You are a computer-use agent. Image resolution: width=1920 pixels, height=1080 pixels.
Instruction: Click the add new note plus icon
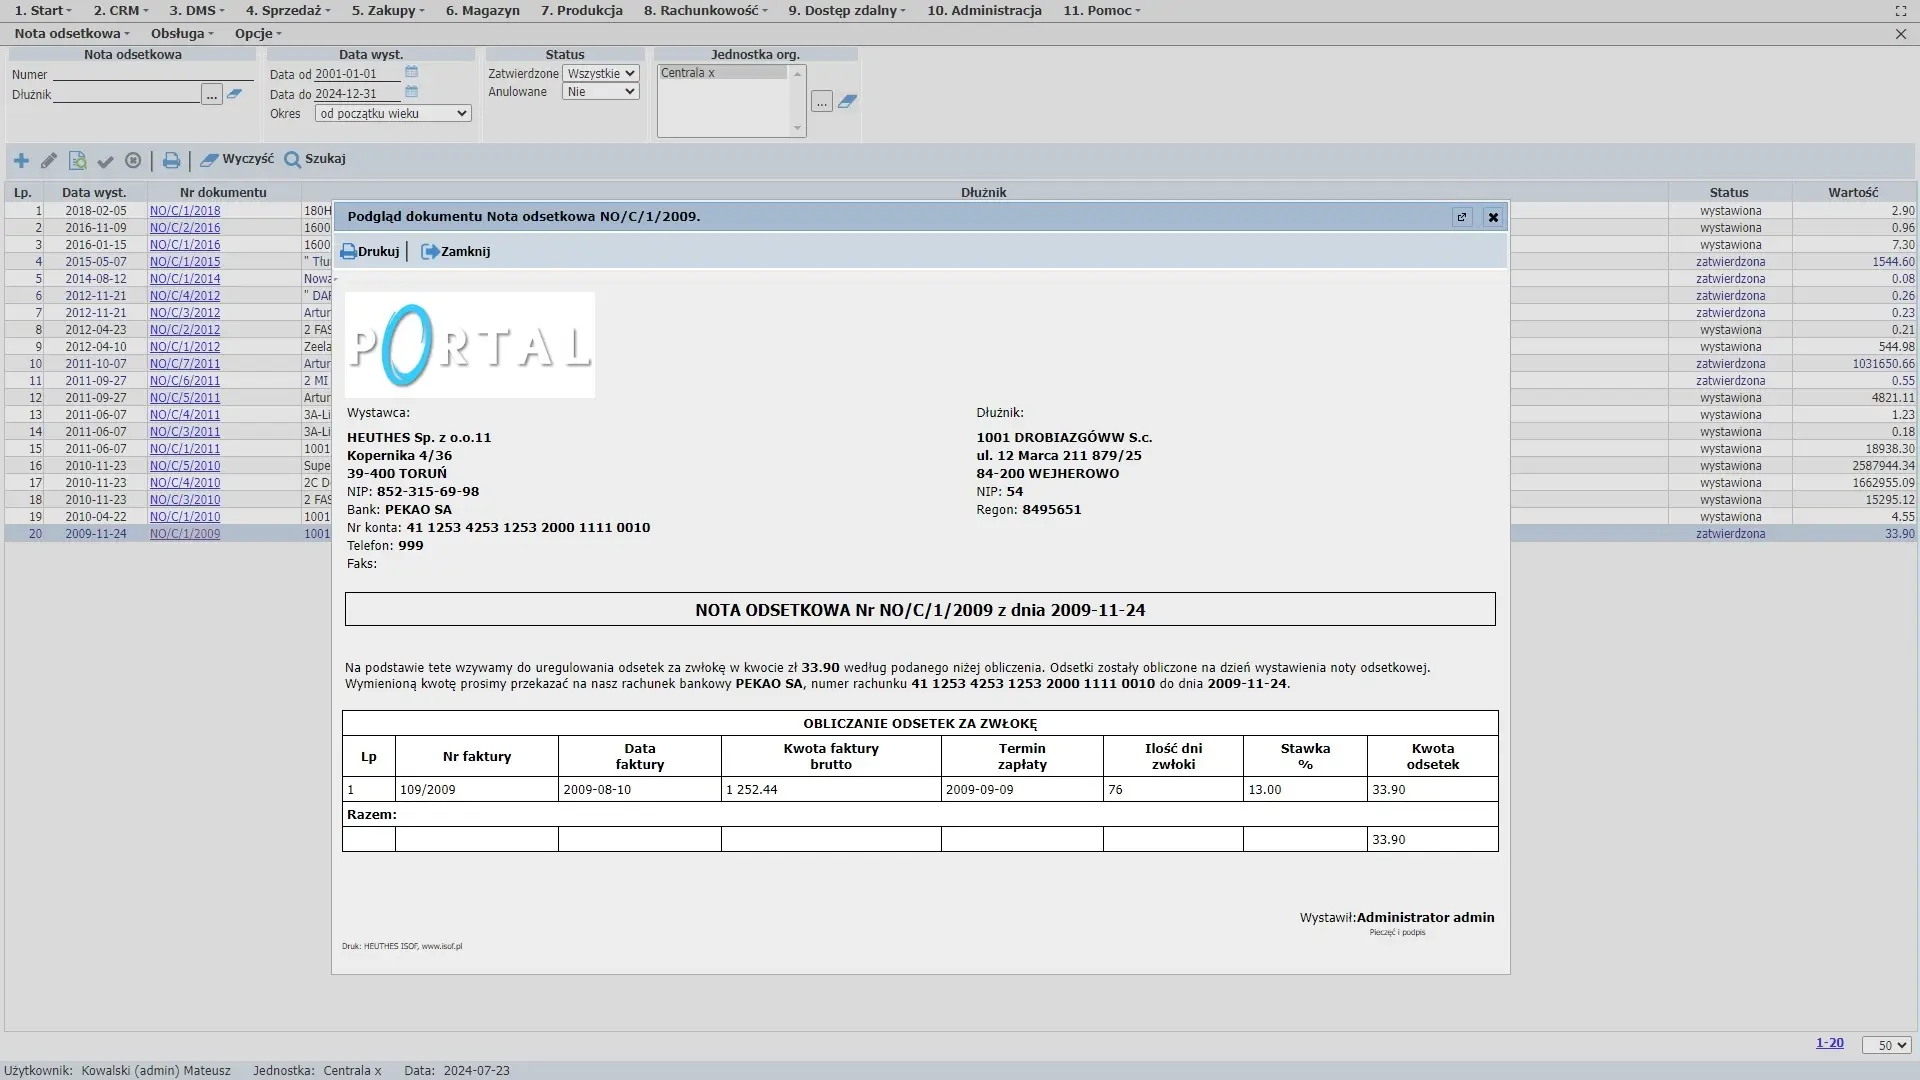point(21,160)
